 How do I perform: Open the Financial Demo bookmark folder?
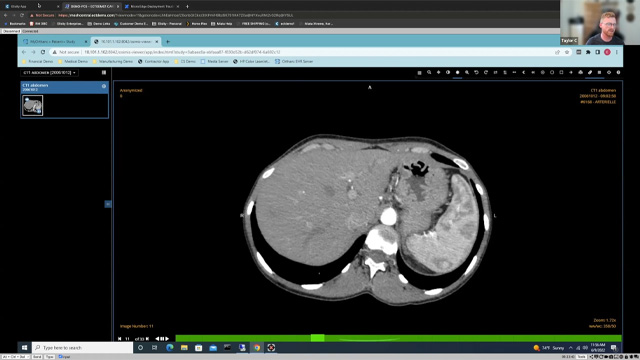click(x=38, y=62)
